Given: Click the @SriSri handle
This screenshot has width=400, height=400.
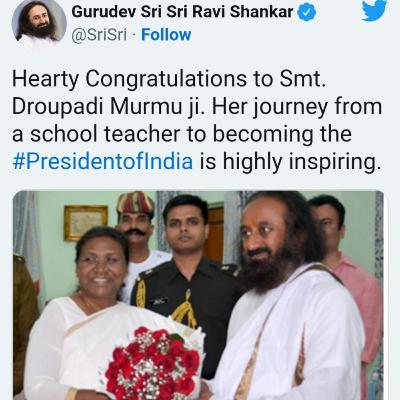Looking at the screenshot, I should click(99, 35).
